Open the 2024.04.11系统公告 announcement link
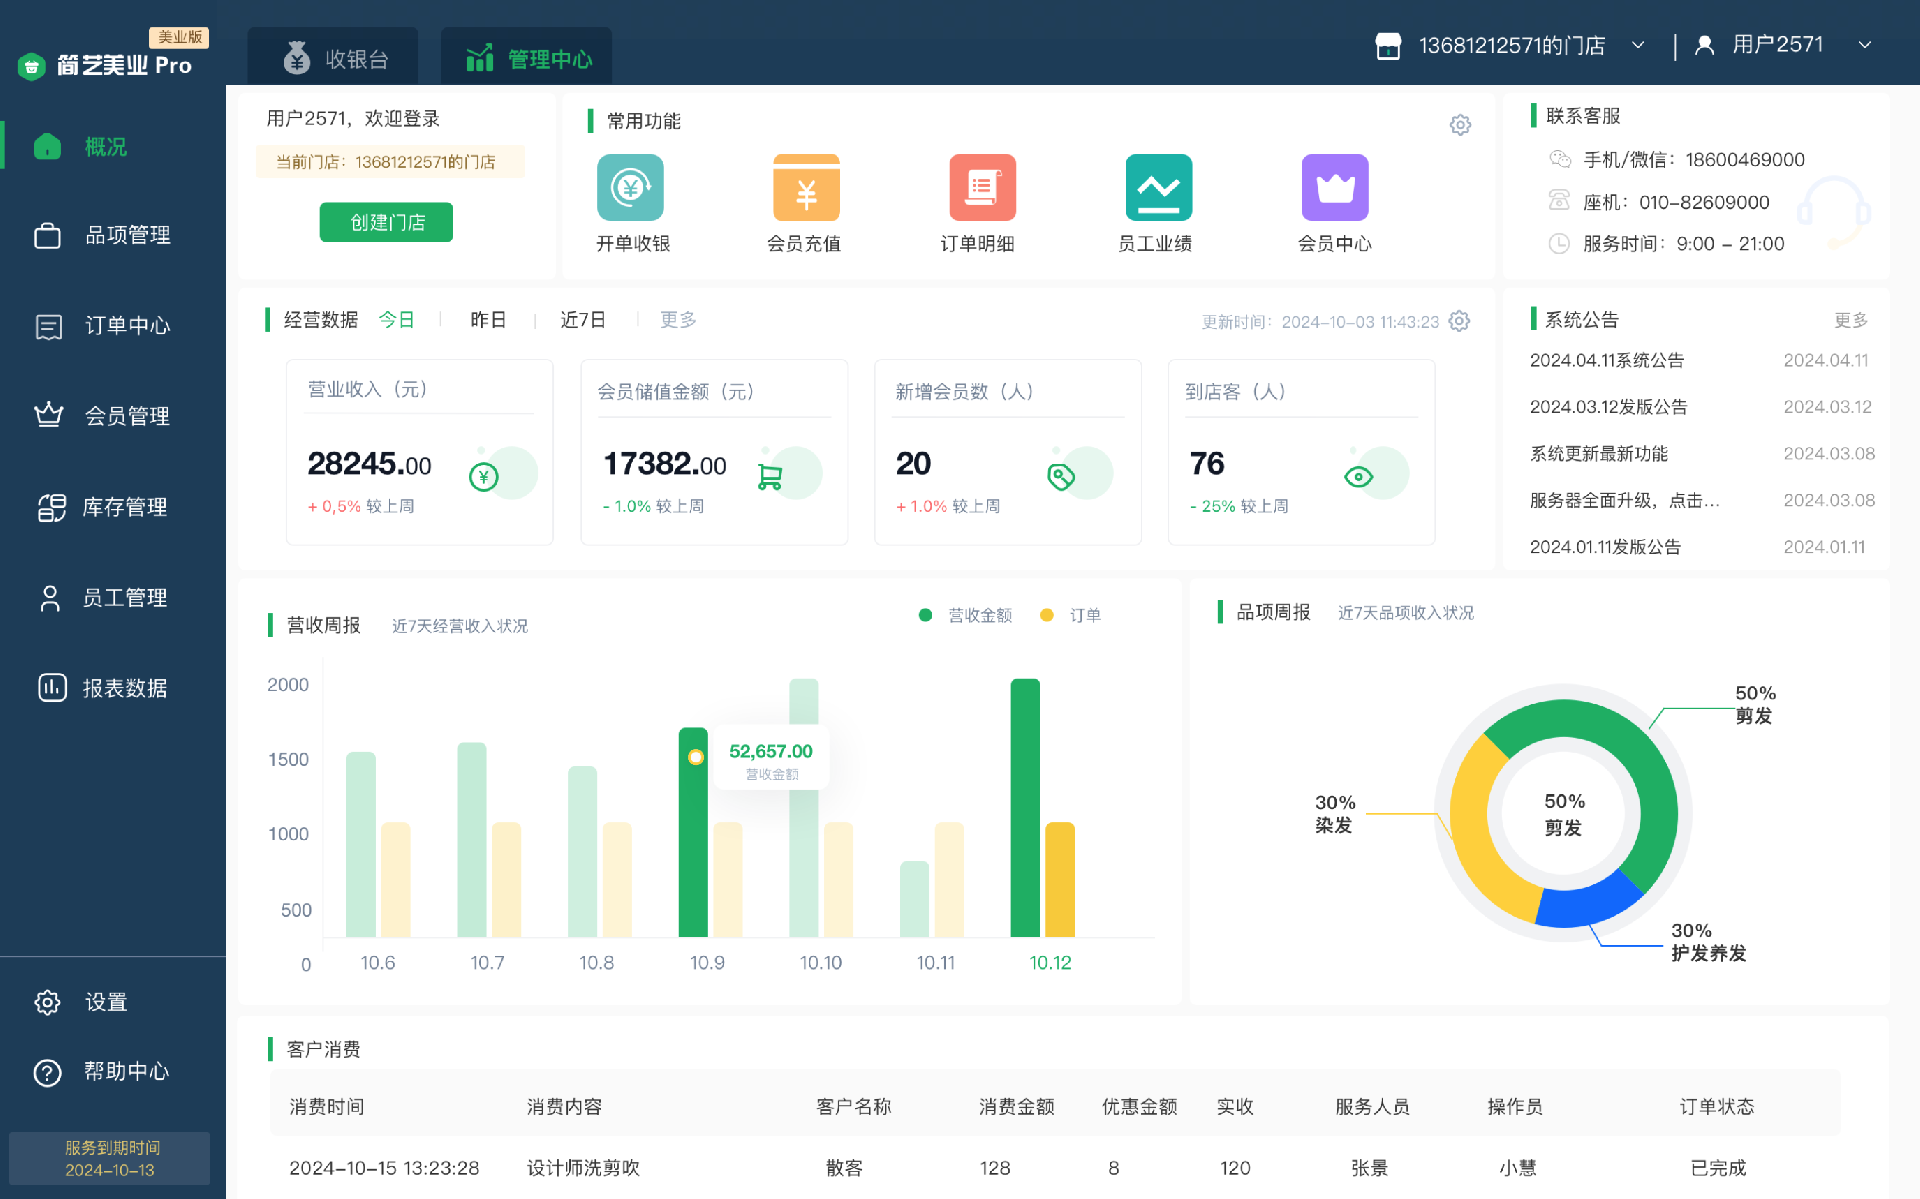 pos(1606,360)
